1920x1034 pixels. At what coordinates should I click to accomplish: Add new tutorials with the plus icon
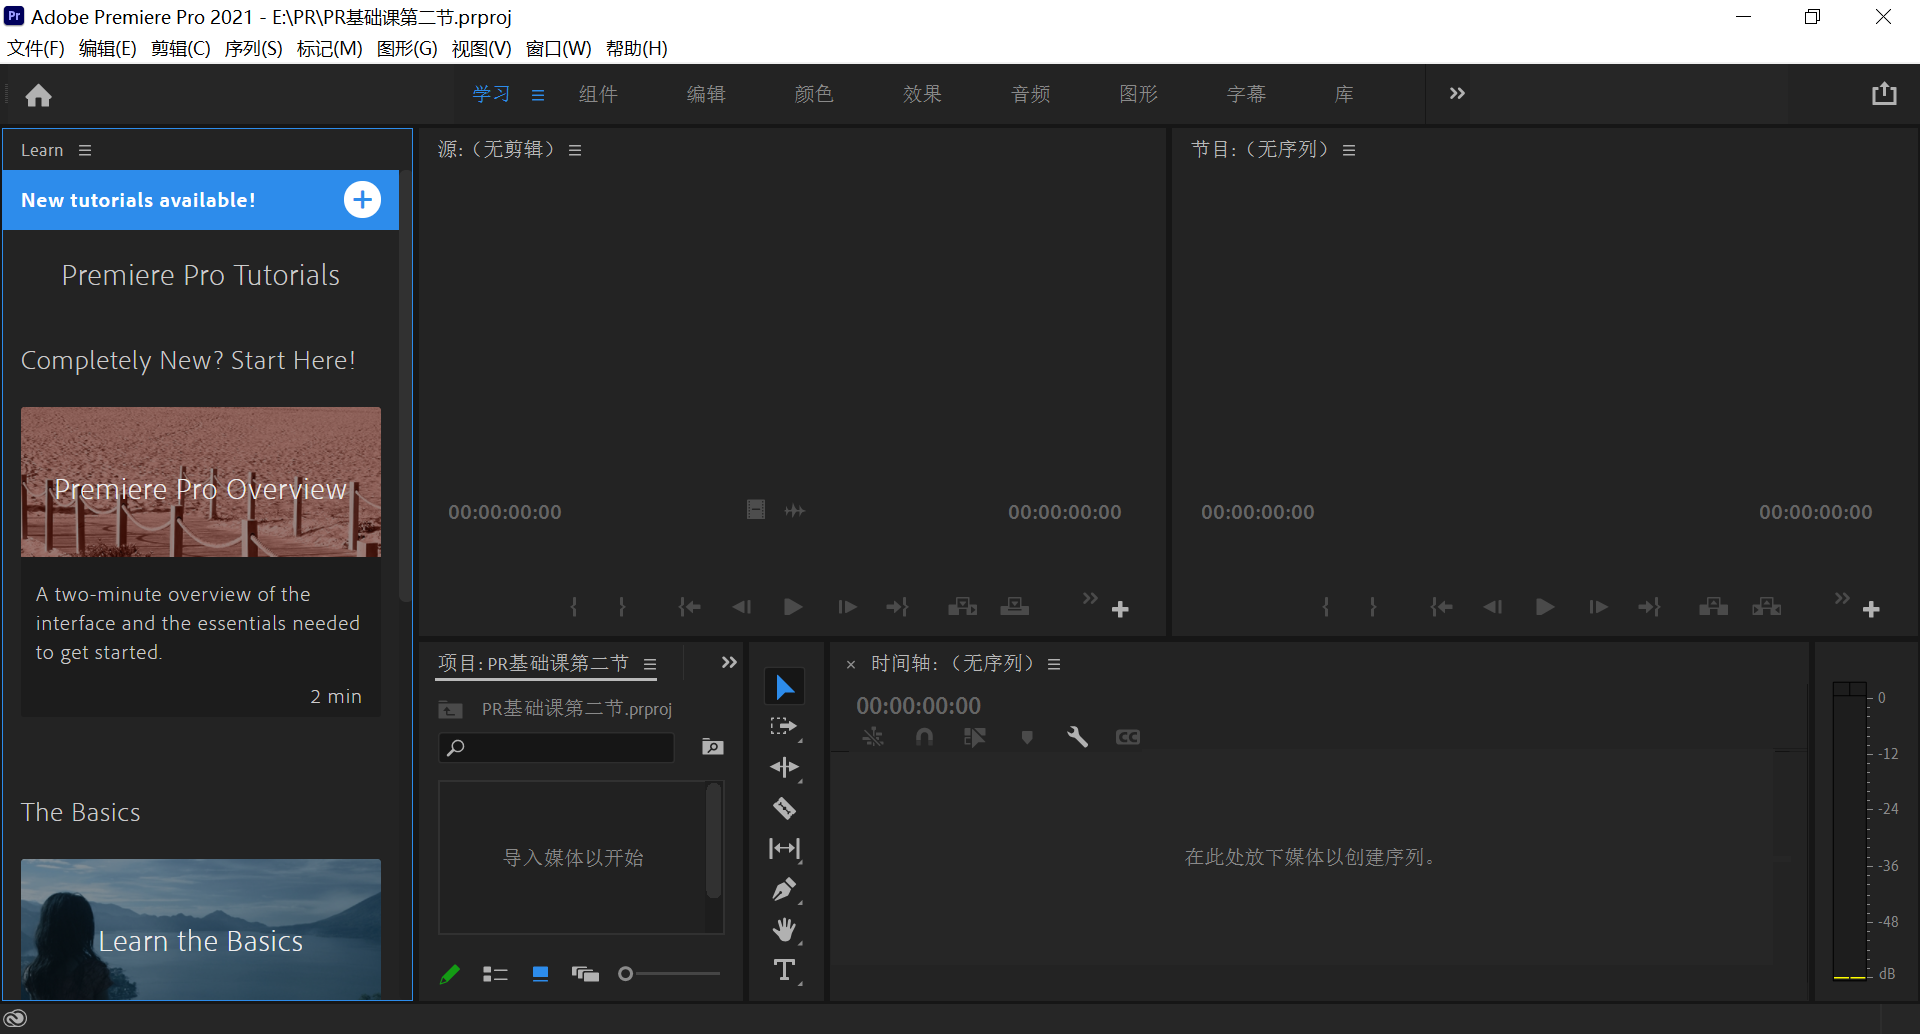click(362, 200)
